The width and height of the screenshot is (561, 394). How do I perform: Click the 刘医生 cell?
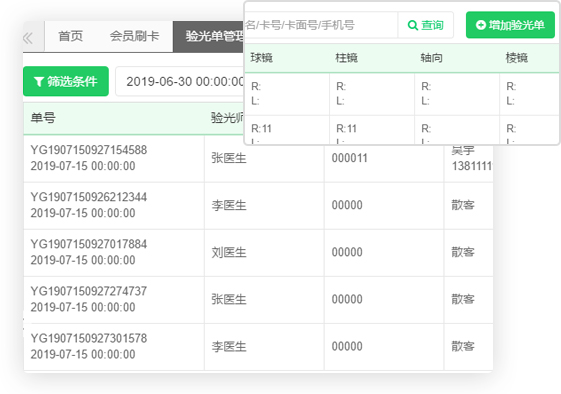(229, 253)
